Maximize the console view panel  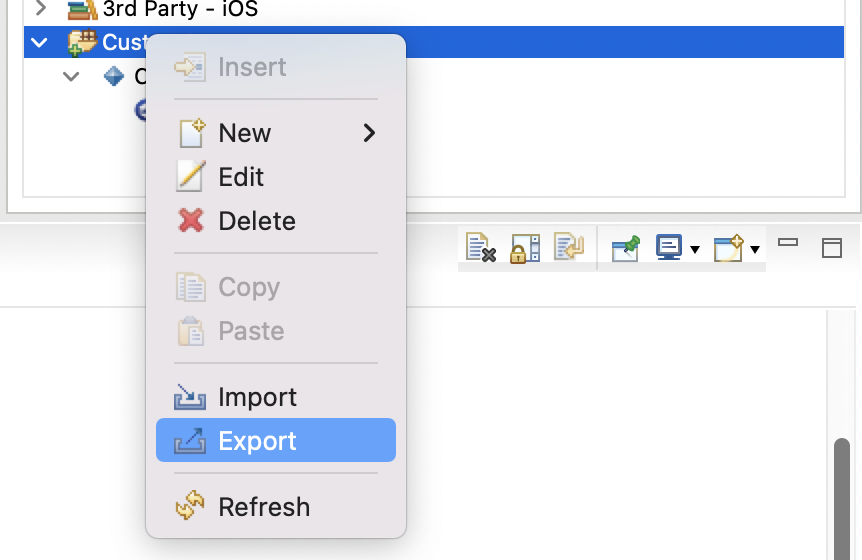[832, 248]
